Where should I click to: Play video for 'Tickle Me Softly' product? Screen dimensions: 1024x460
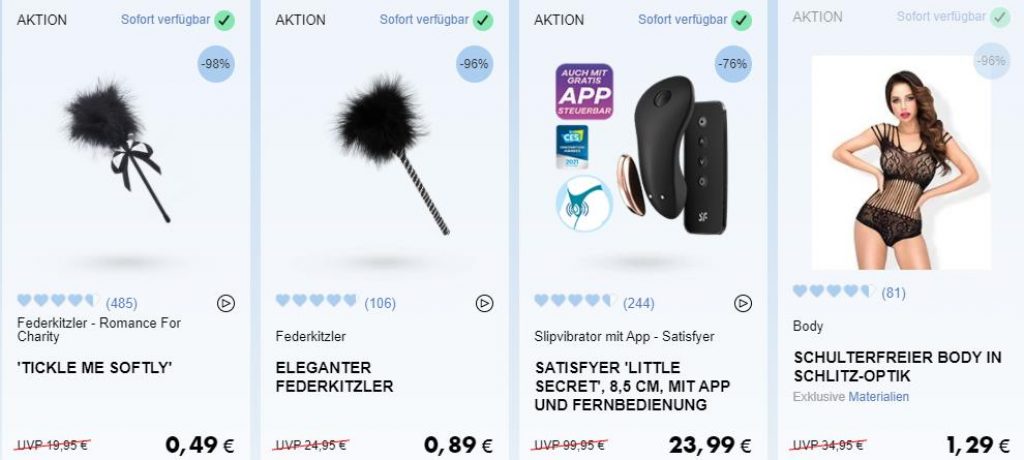coord(226,303)
